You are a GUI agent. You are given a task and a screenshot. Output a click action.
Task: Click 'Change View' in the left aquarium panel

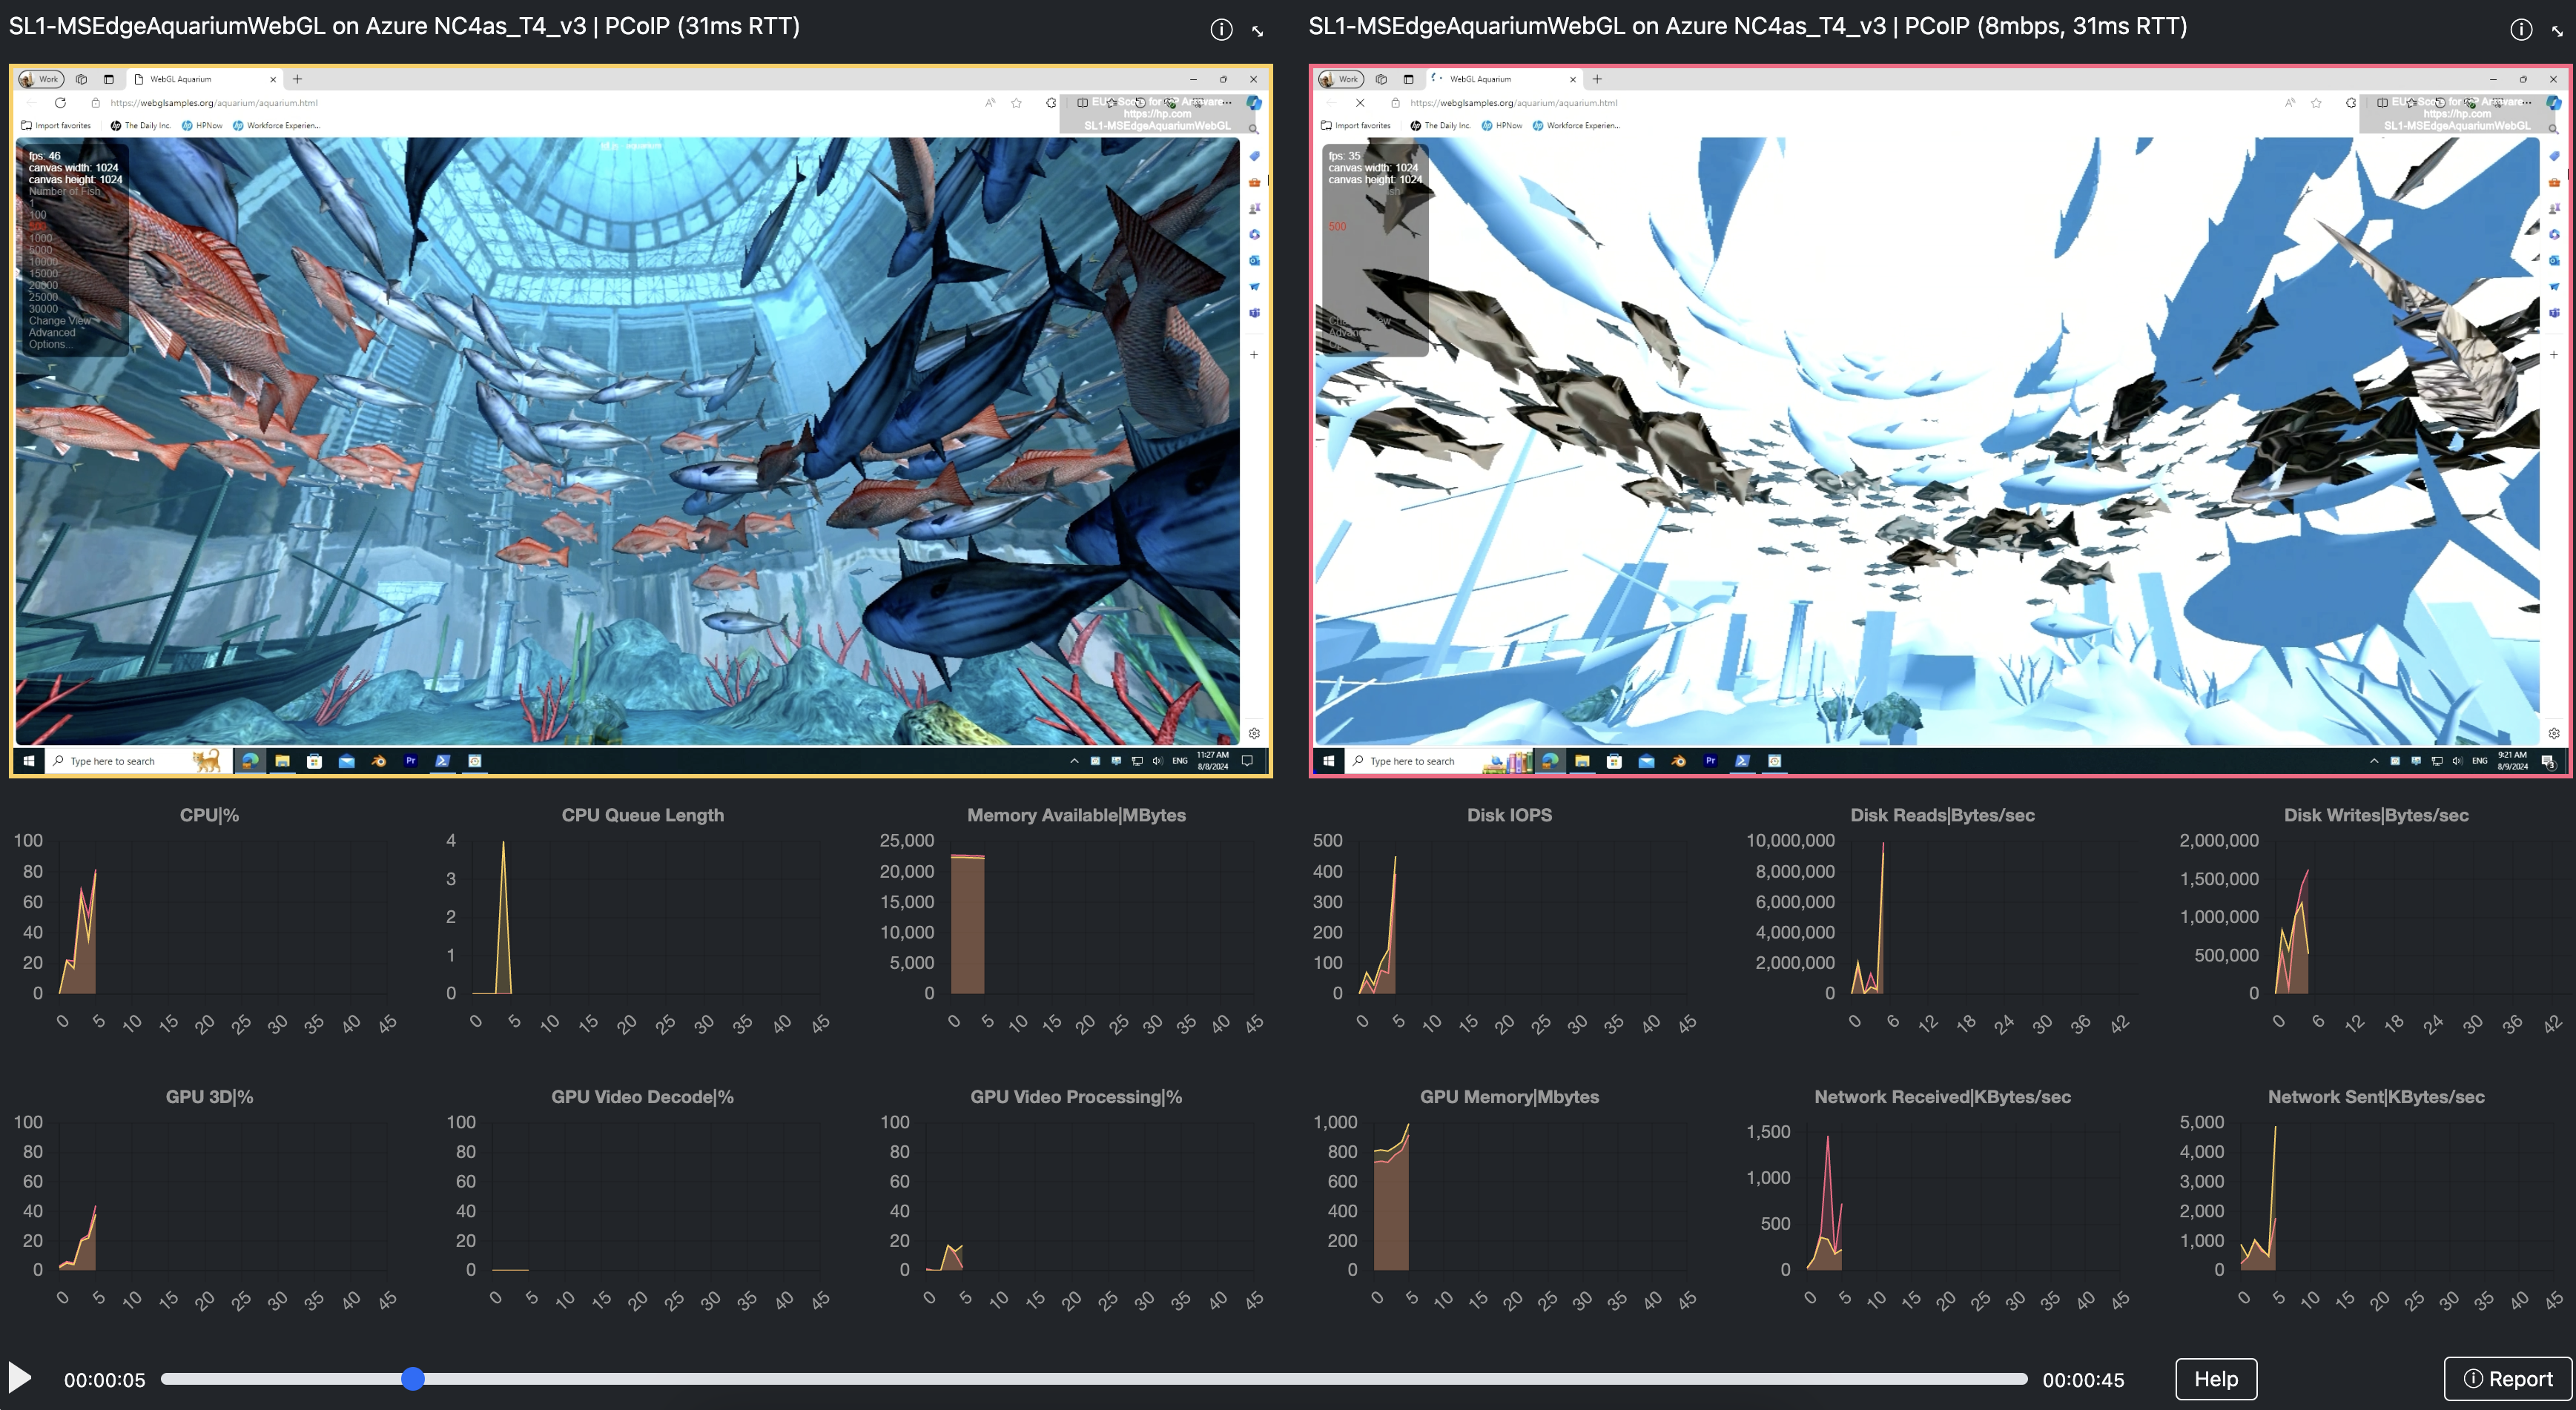click(x=60, y=321)
